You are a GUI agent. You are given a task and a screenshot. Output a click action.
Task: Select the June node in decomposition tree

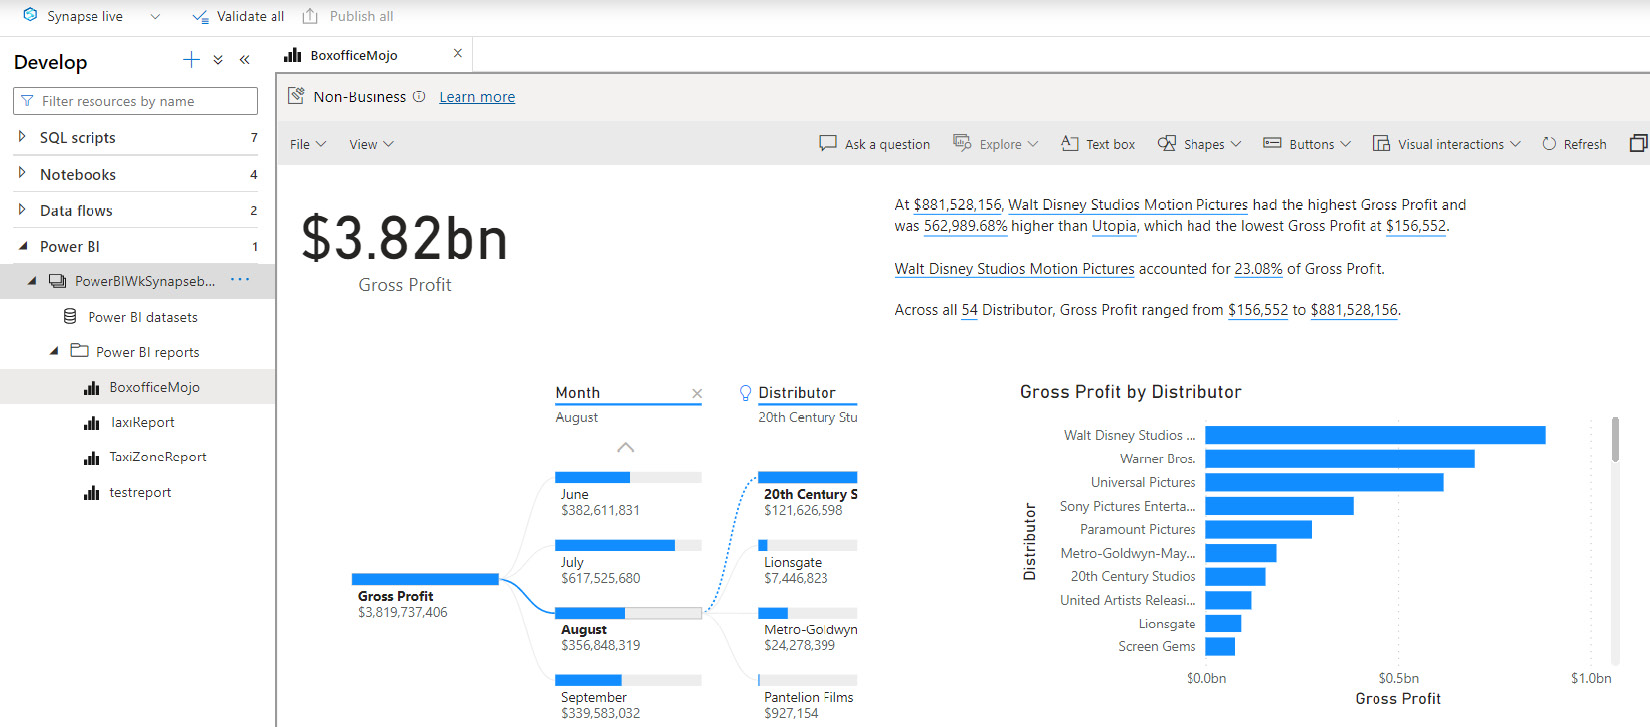tap(628, 494)
